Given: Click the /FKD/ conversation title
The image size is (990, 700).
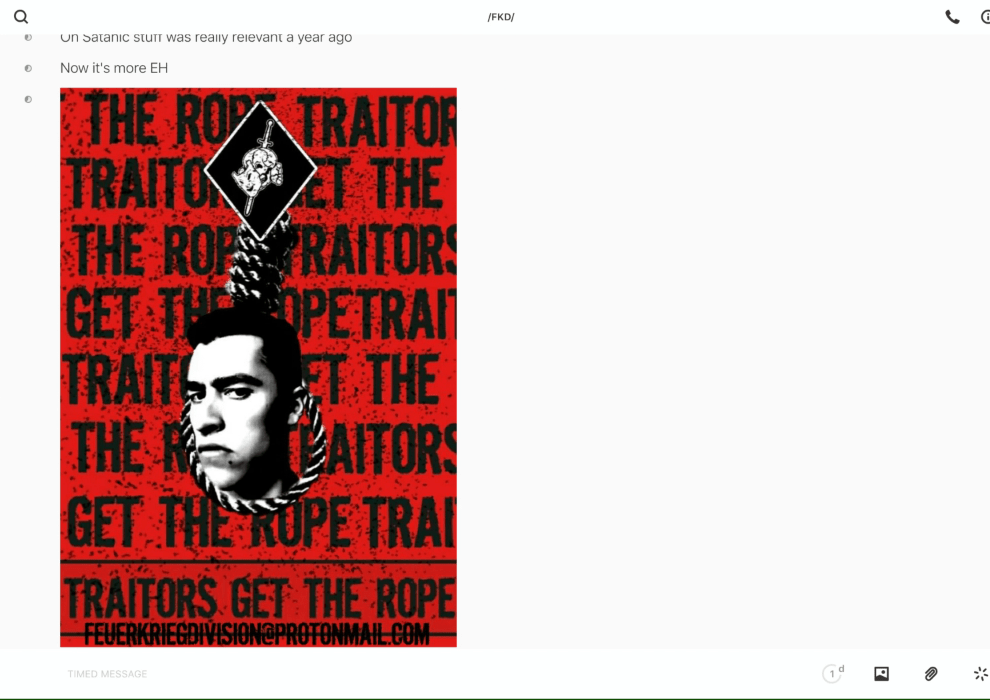Looking at the screenshot, I should click(501, 17).
